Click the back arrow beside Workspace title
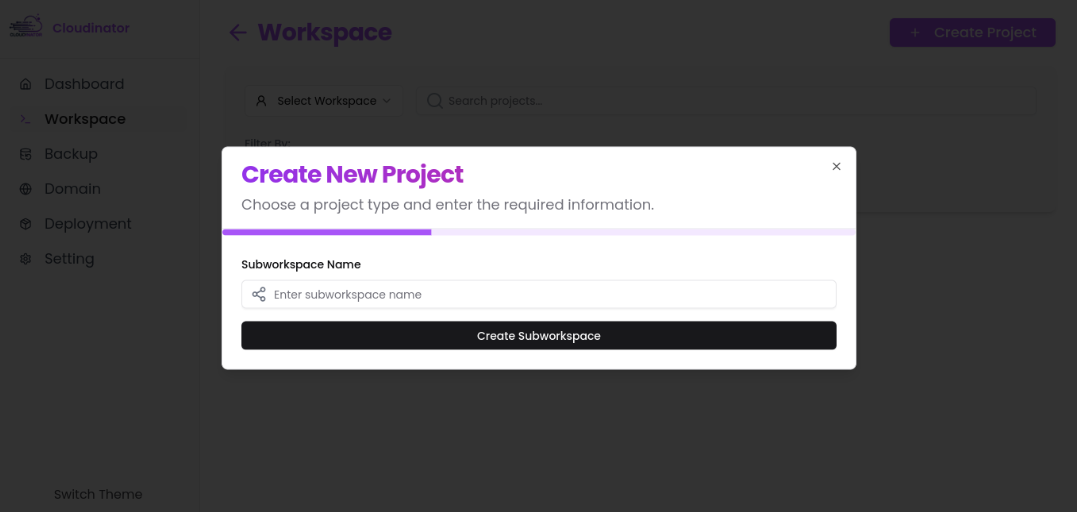Viewport: 1077px width, 512px height. click(x=238, y=32)
